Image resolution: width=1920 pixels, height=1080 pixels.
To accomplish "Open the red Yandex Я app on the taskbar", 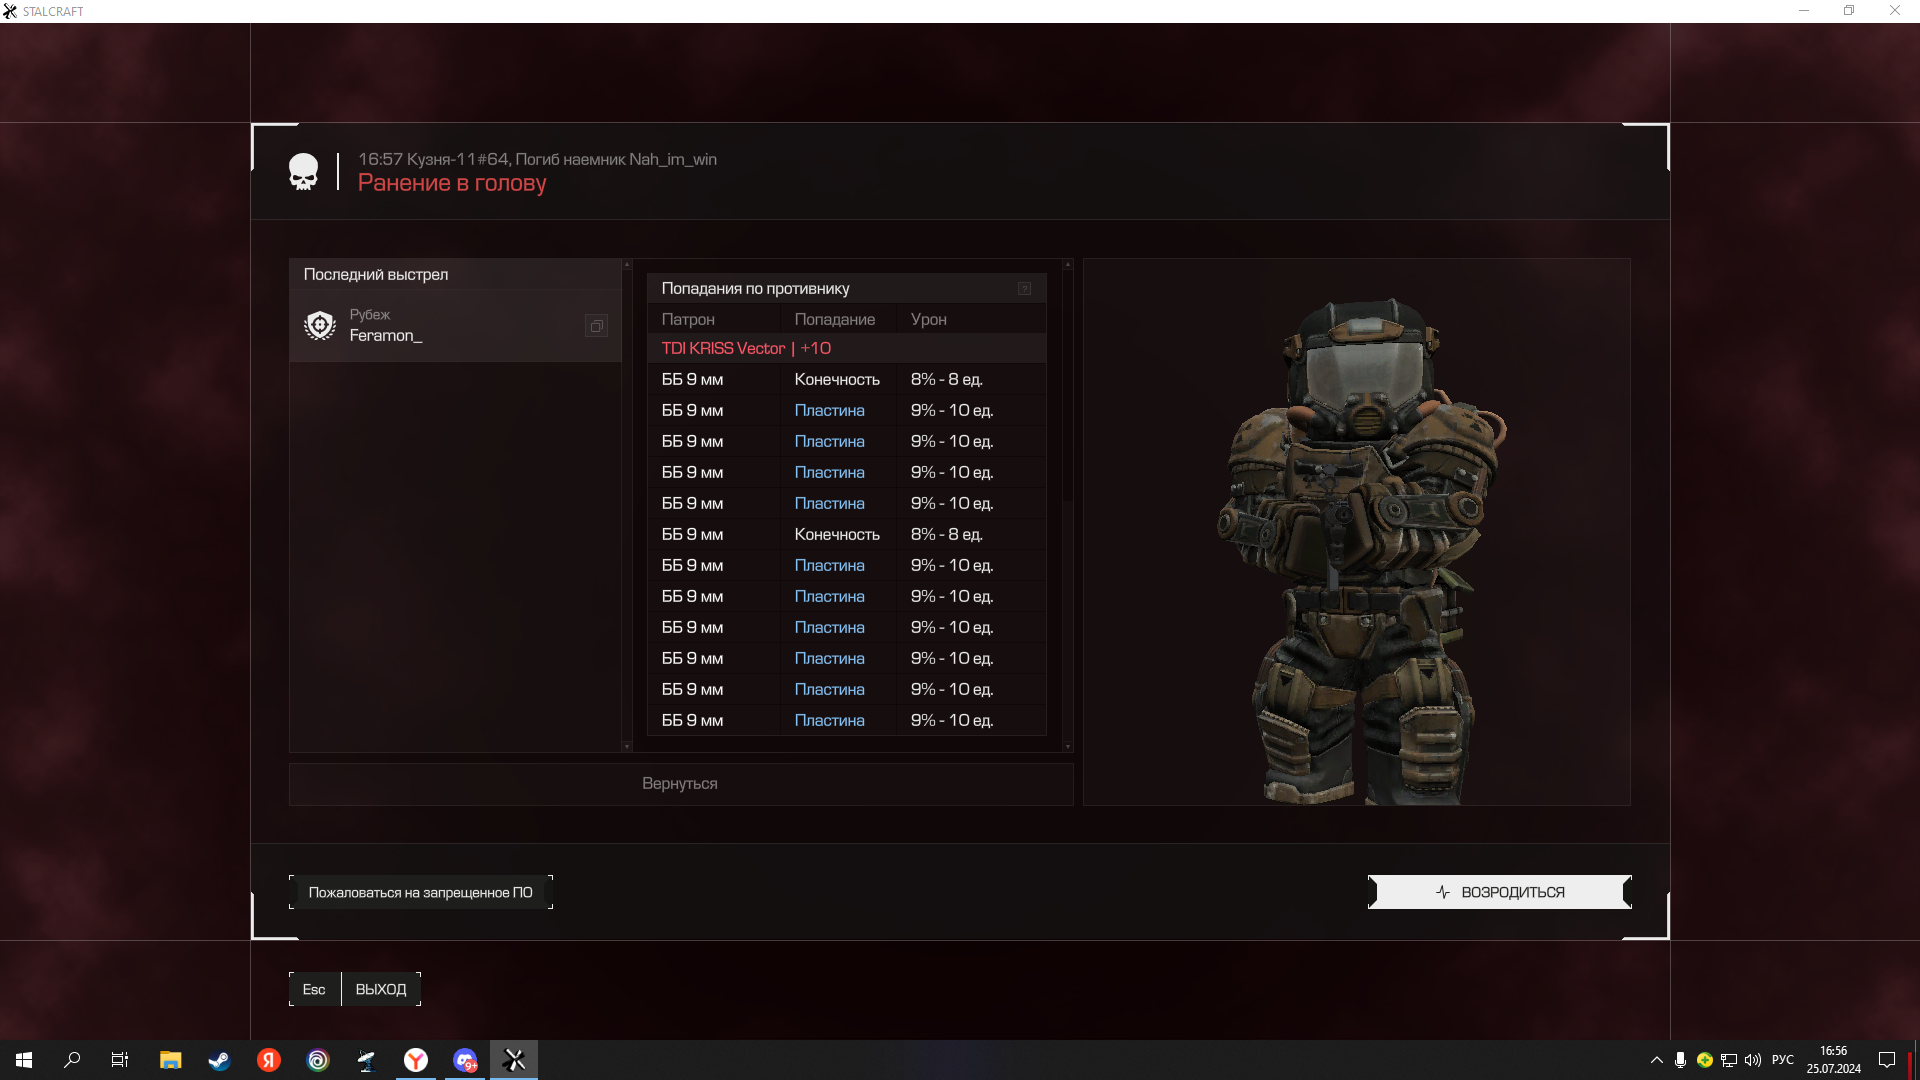I will click(x=269, y=1060).
